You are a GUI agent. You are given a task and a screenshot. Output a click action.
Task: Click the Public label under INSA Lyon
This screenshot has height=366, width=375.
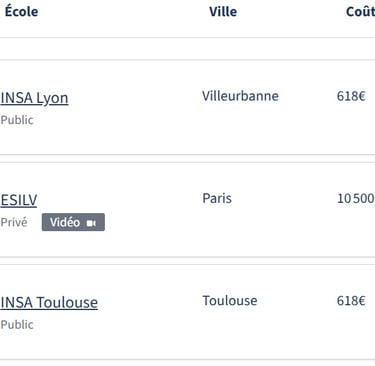[x=17, y=120]
